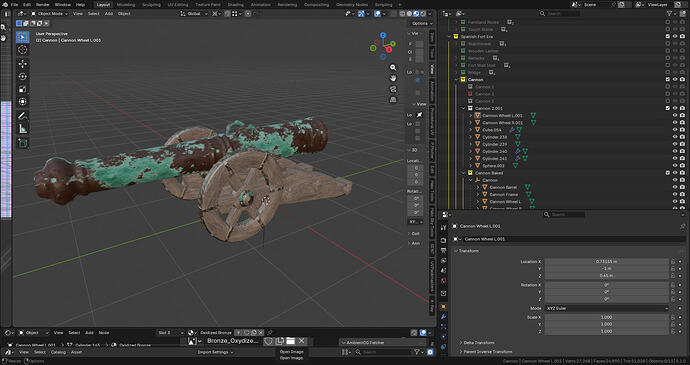Open the asset browser Catalog menu
The width and height of the screenshot is (690, 365).
pyautogui.click(x=58, y=352)
